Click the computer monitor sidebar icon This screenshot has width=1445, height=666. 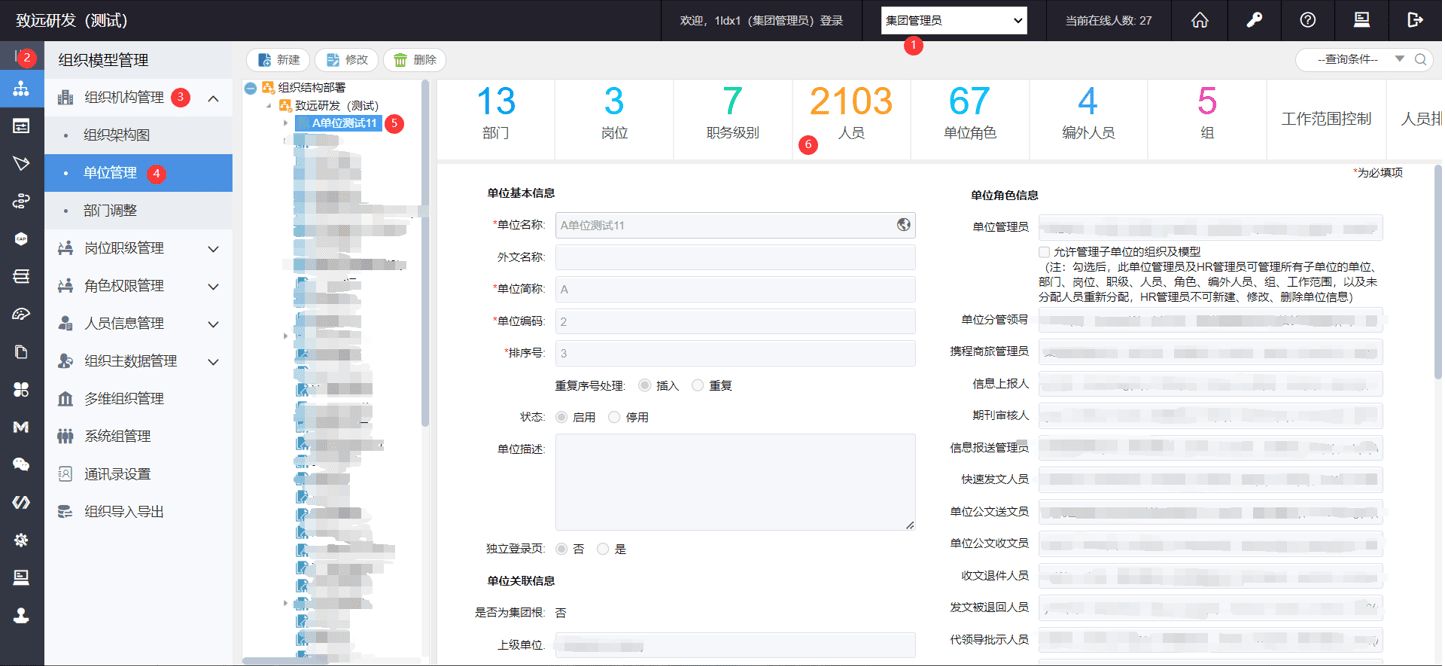click(x=21, y=578)
